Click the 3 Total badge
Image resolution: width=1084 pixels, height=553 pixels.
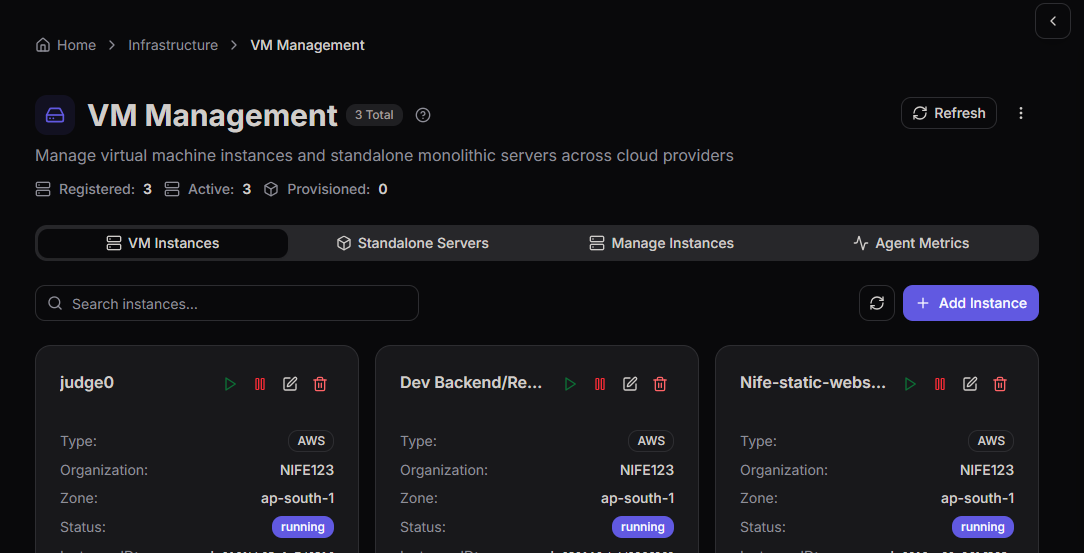point(374,115)
